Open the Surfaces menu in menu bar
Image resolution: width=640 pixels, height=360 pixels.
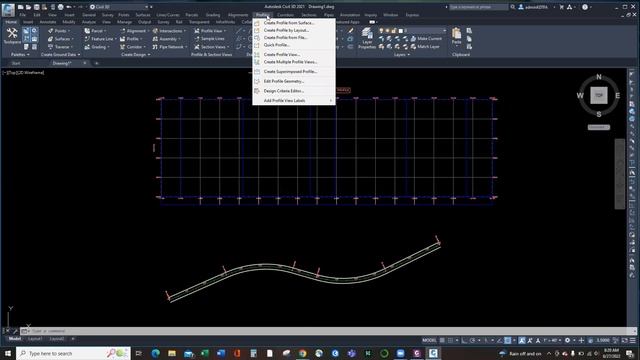click(143, 15)
